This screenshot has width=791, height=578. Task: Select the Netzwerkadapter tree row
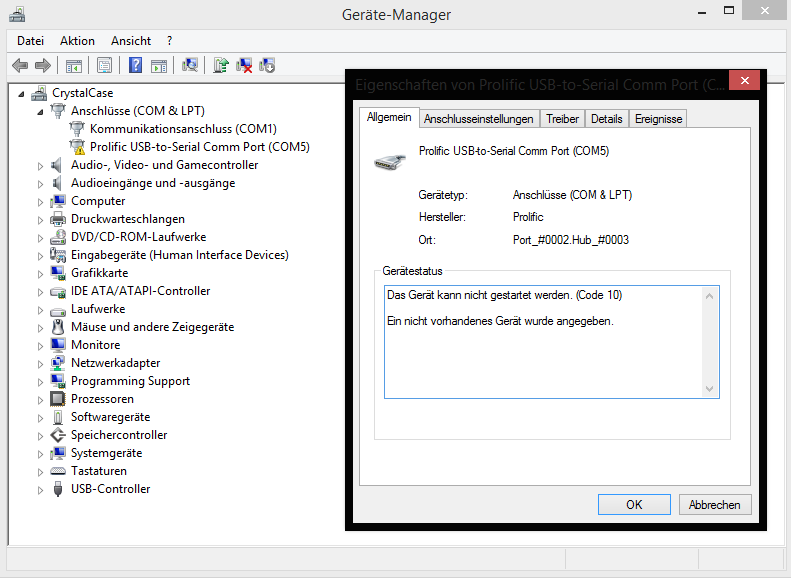pyautogui.click(x=116, y=363)
